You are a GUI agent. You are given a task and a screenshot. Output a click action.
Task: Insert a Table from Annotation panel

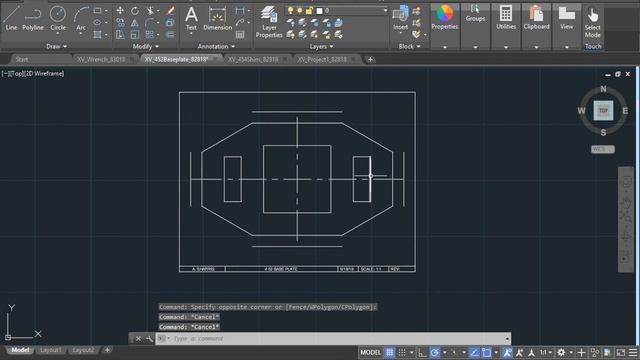(x=240, y=35)
